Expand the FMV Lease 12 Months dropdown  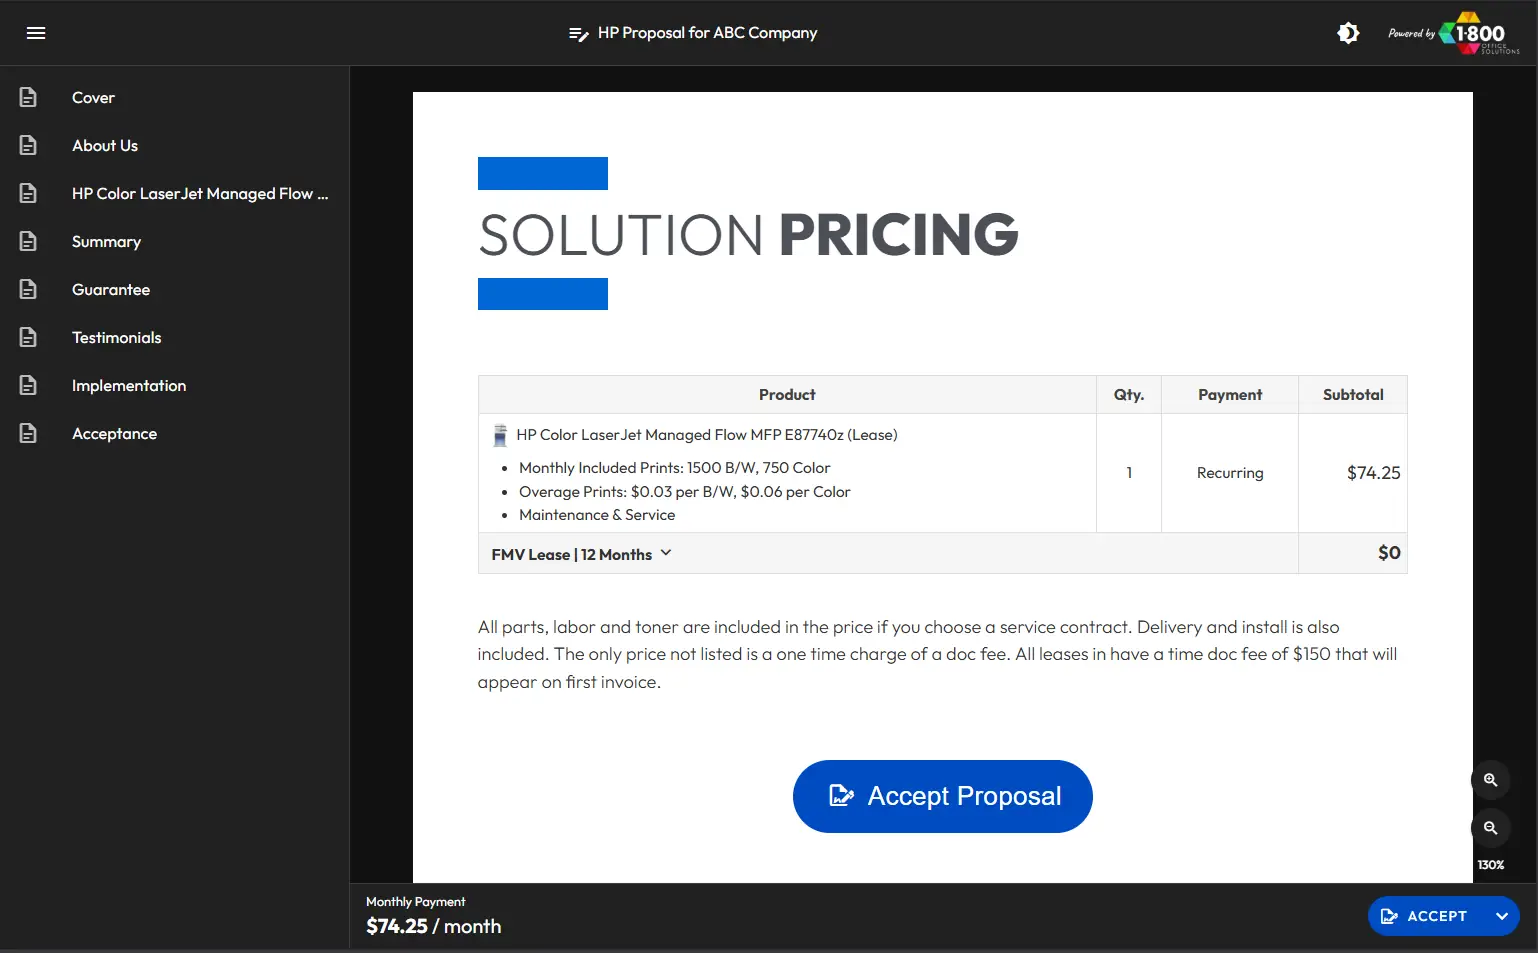(x=581, y=554)
